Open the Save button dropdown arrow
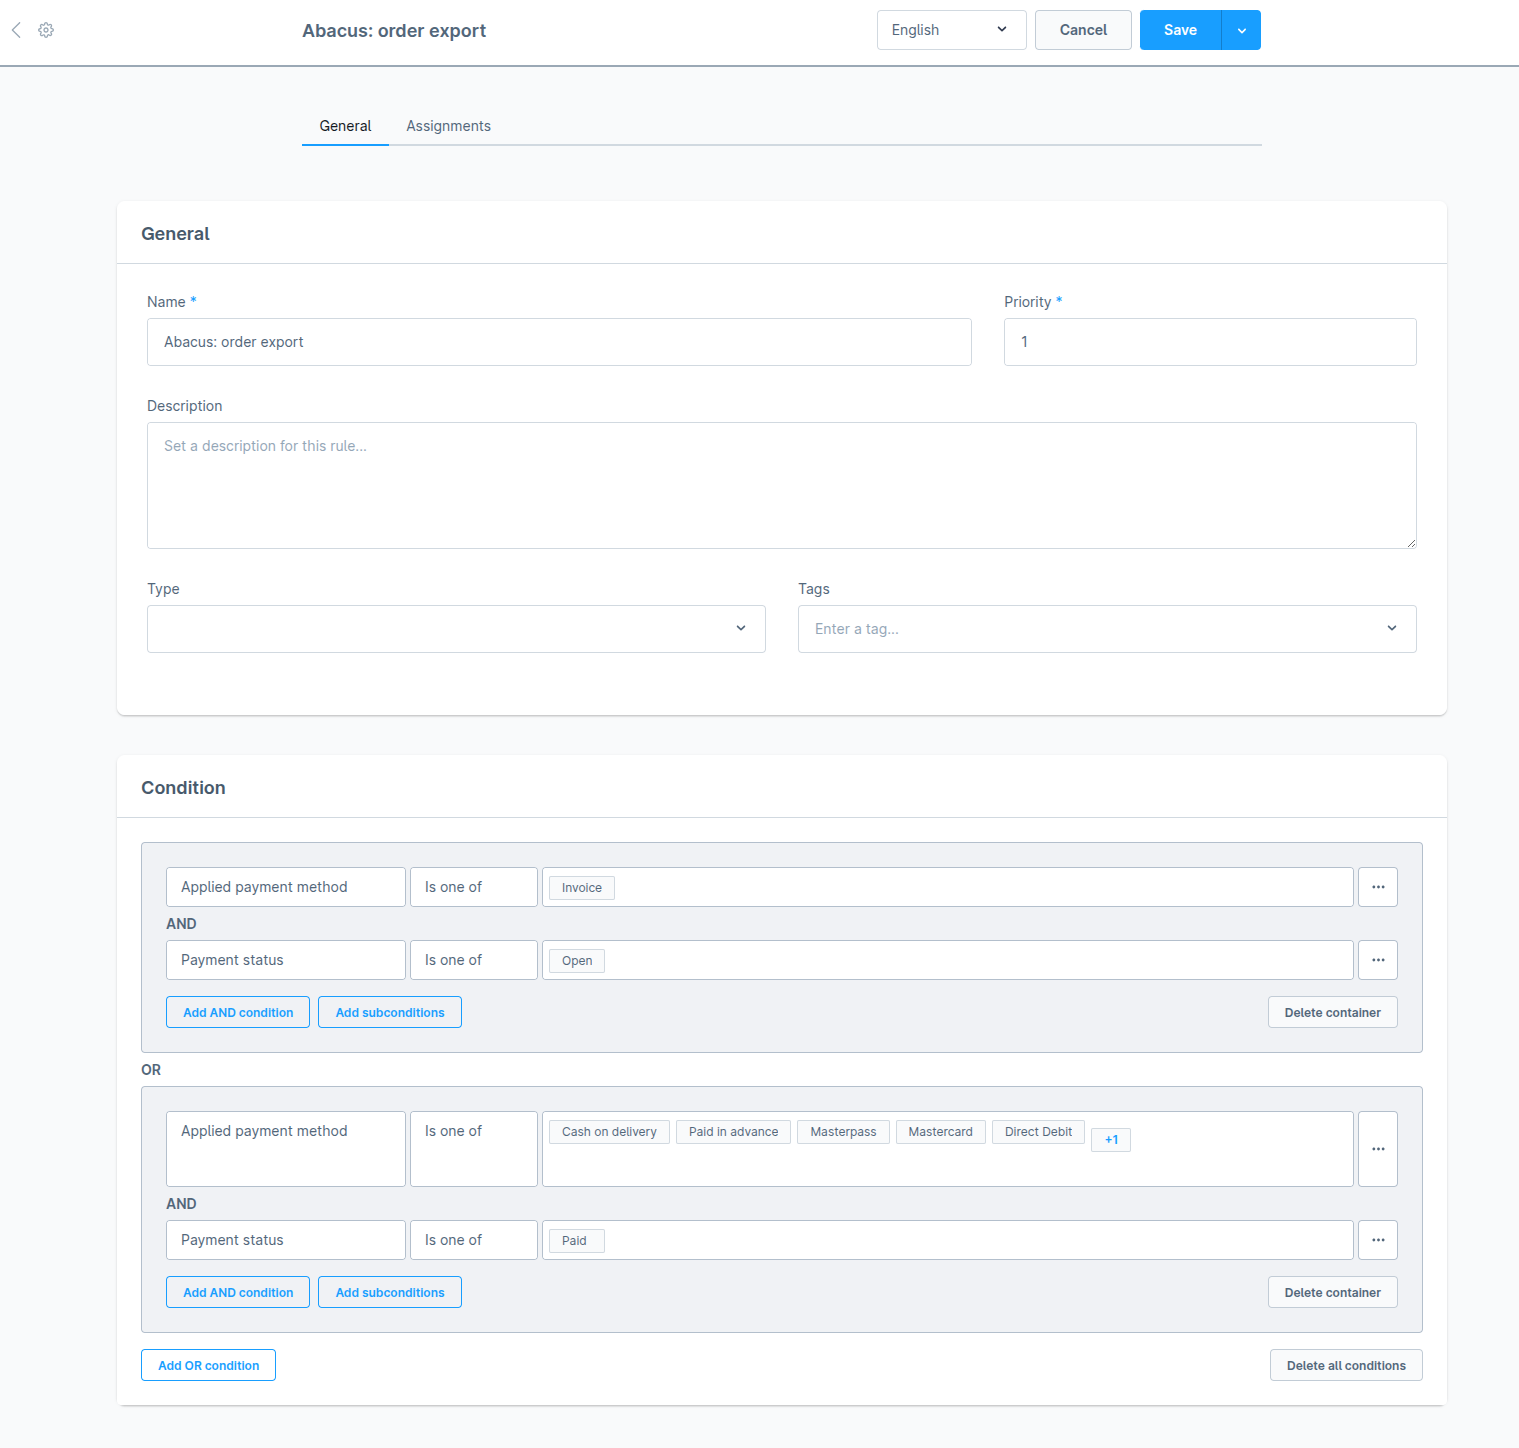Screen dimensions: 1519x1448 [1241, 30]
